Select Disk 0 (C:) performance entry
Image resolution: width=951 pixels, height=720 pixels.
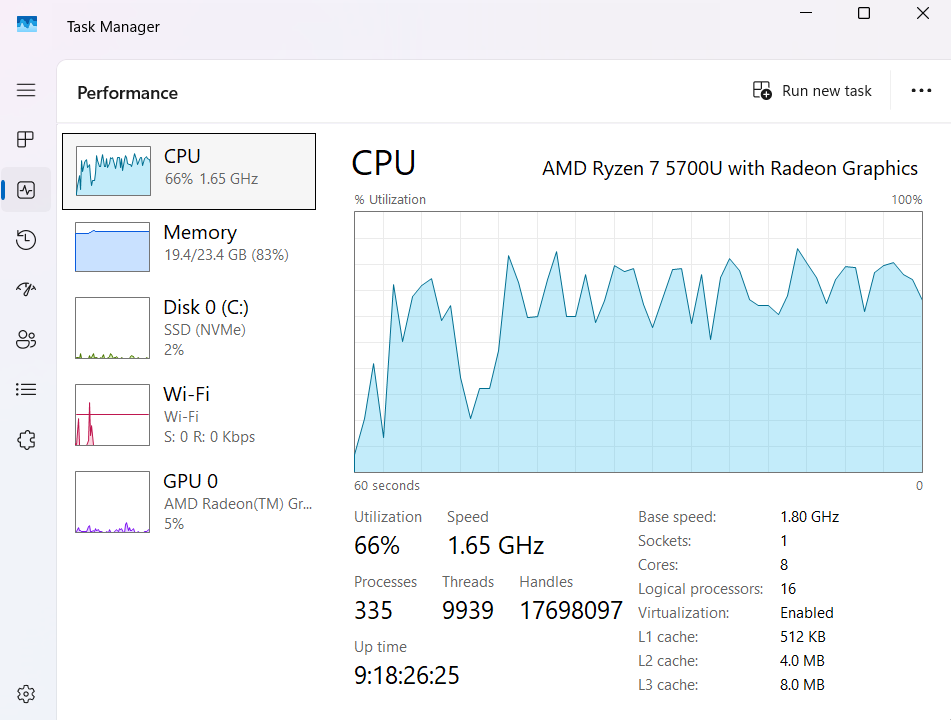click(x=189, y=327)
